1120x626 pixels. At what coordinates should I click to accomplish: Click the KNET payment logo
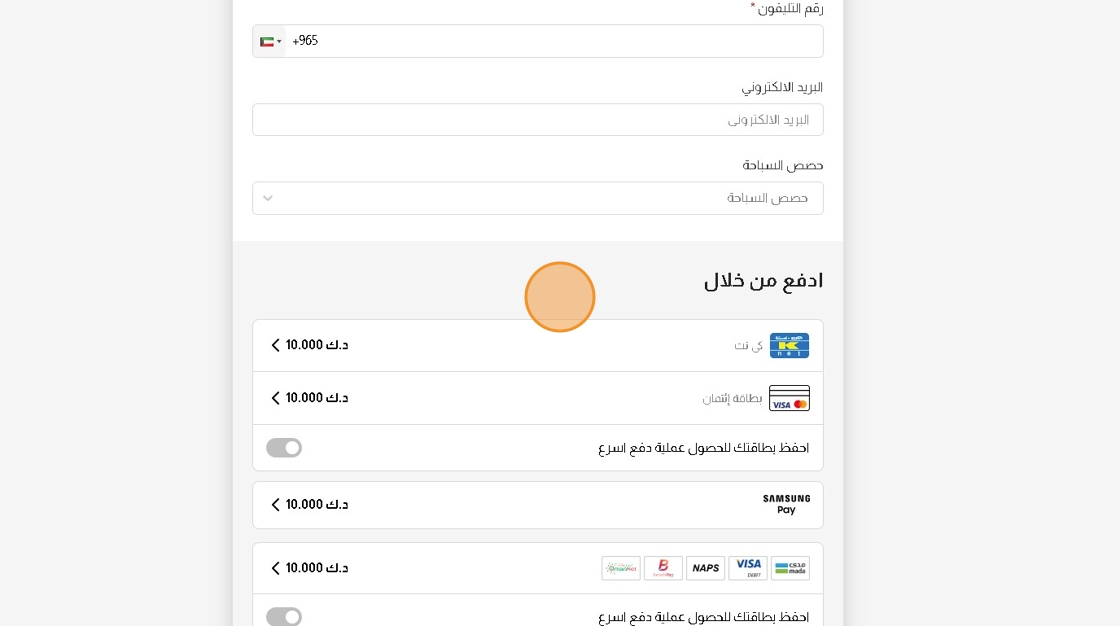coord(789,345)
